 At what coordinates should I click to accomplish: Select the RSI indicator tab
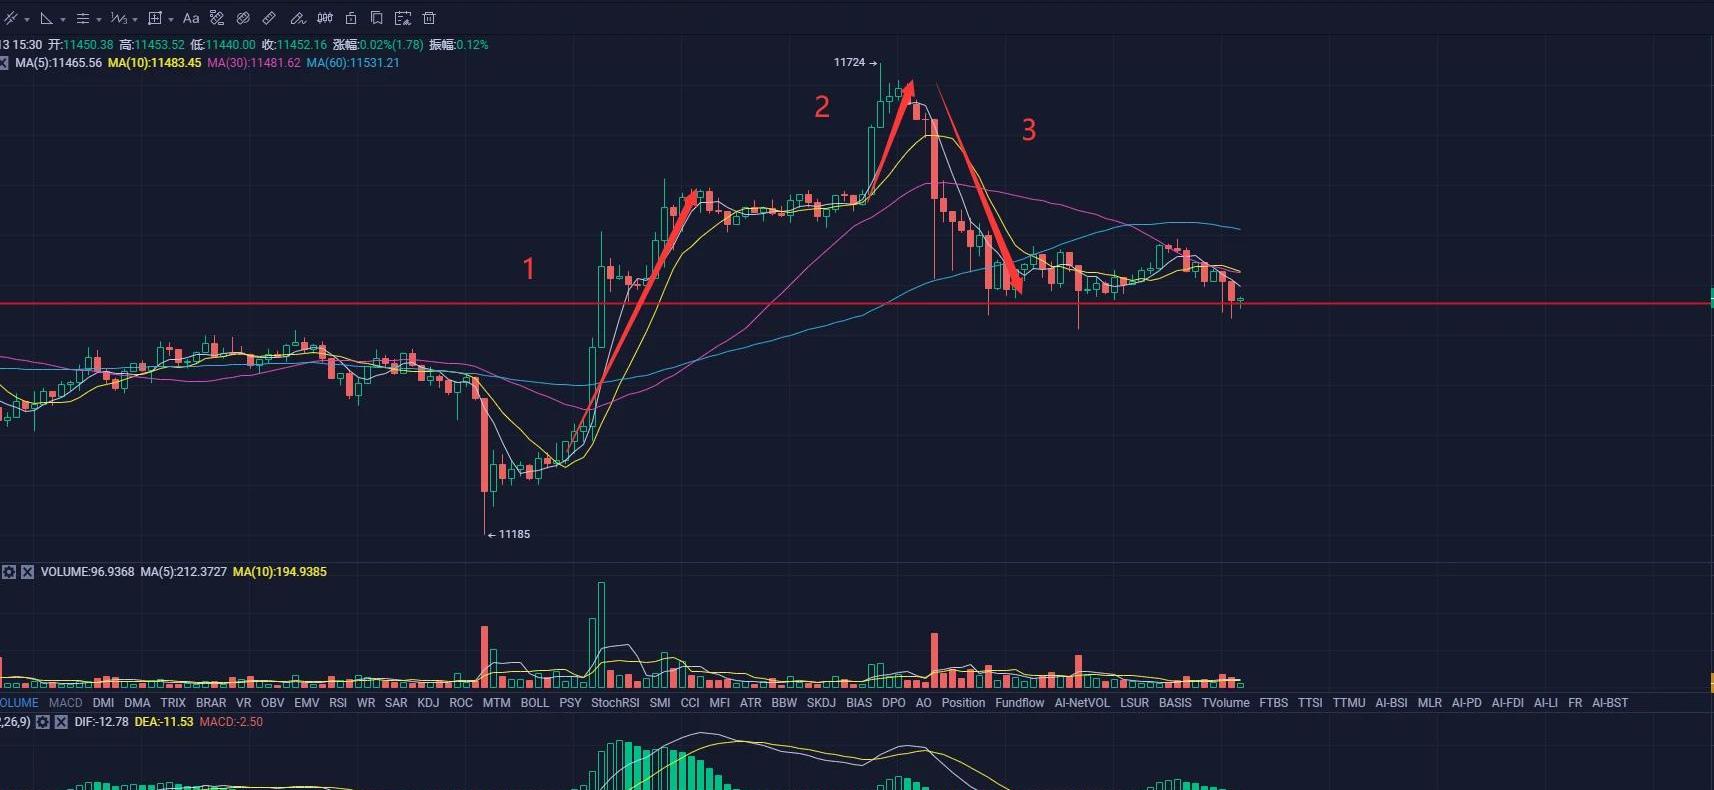click(x=338, y=703)
